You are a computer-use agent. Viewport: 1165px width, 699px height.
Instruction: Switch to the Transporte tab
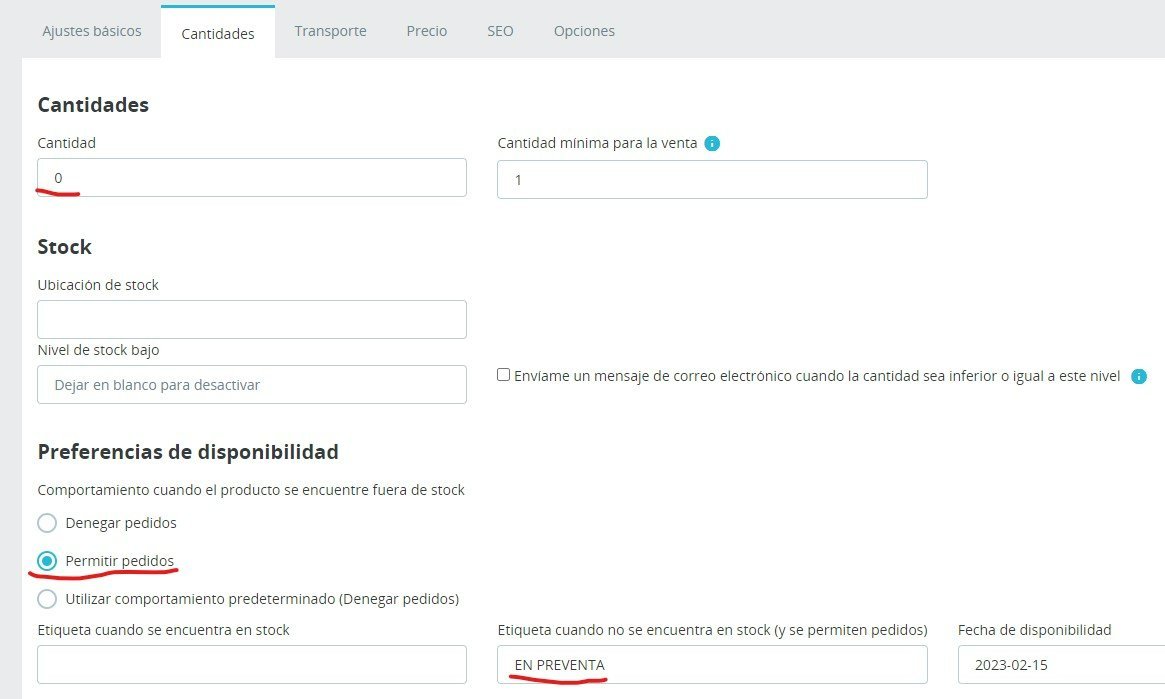click(x=330, y=31)
